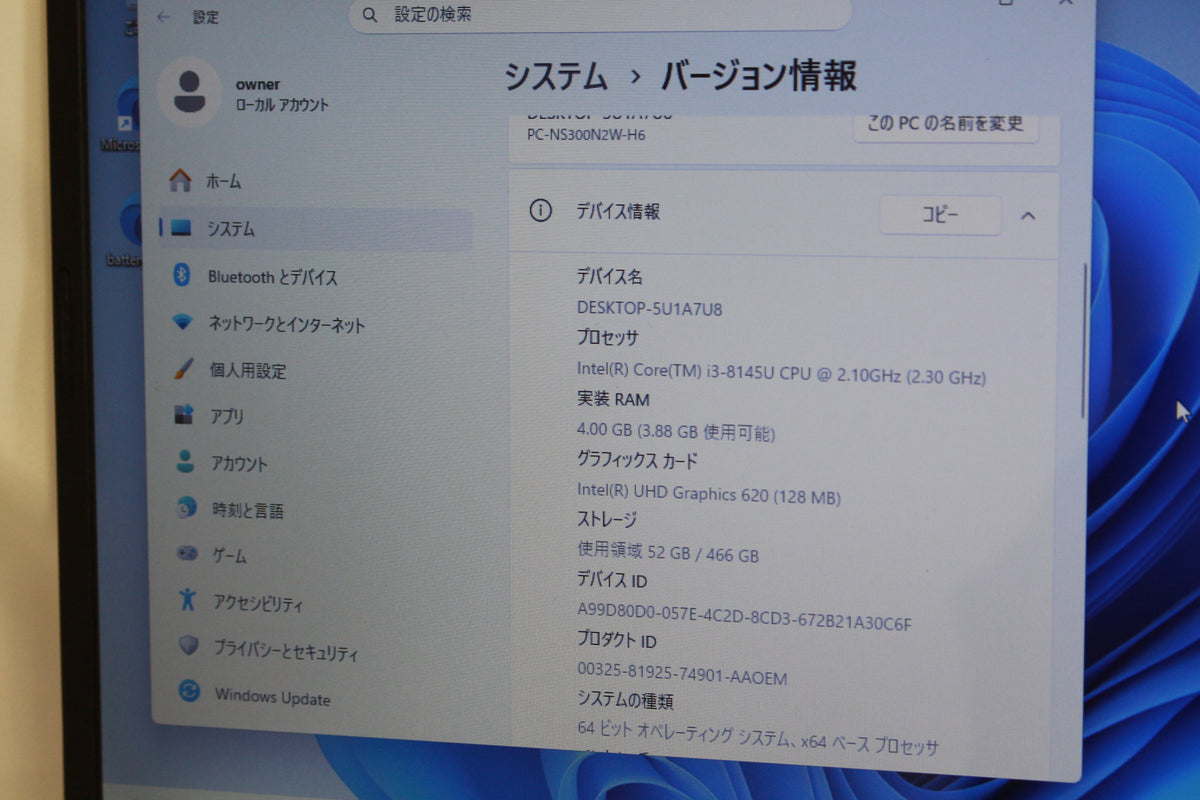Click the プロセッサ label
Screen dimensions: 1200x800
tap(607, 337)
